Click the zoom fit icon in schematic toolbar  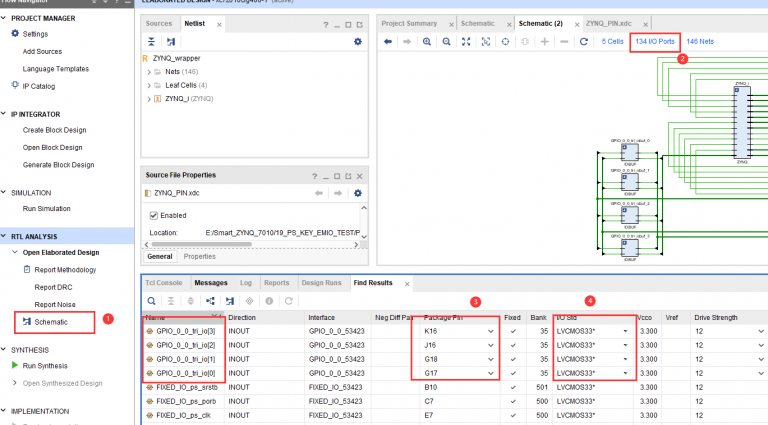465,41
